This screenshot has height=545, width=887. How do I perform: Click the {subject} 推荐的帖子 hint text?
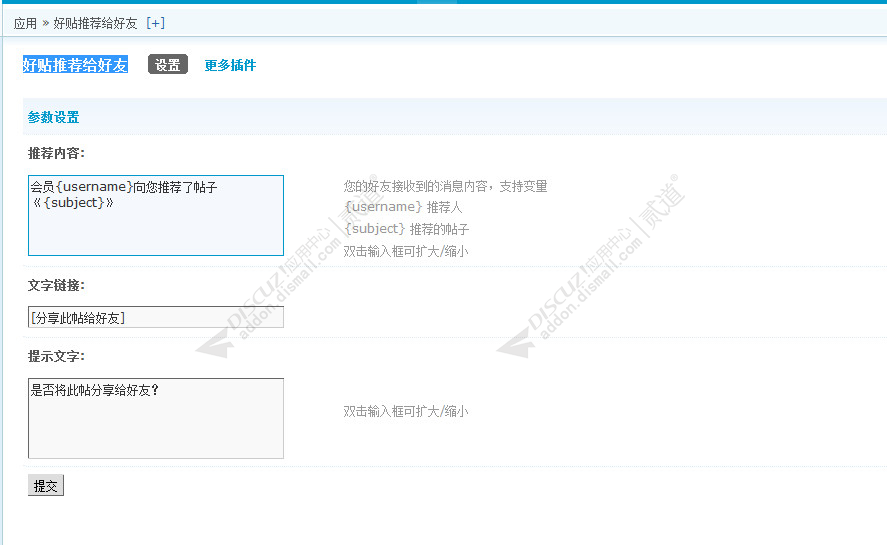(x=407, y=229)
